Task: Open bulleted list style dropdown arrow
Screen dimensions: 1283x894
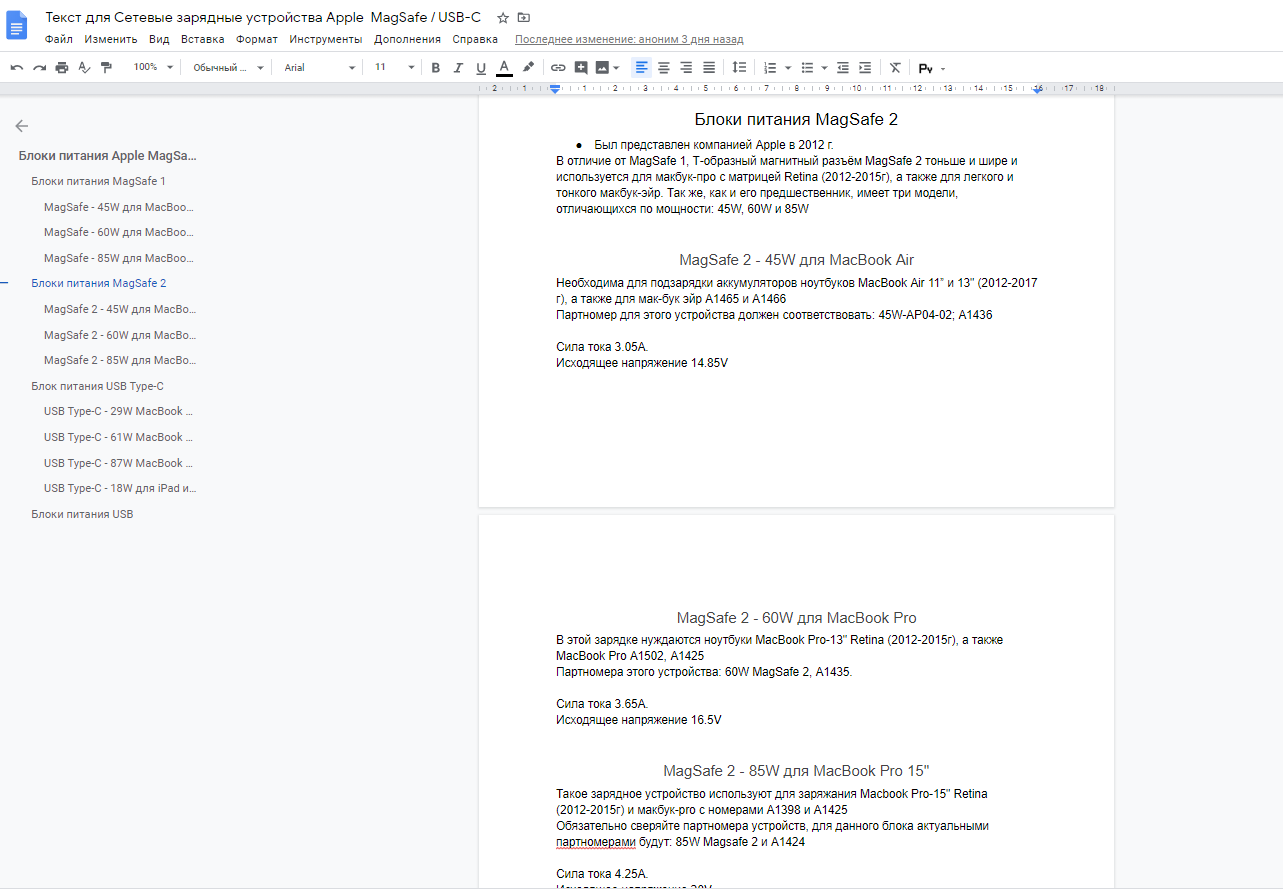Action: click(x=824, y=68)
